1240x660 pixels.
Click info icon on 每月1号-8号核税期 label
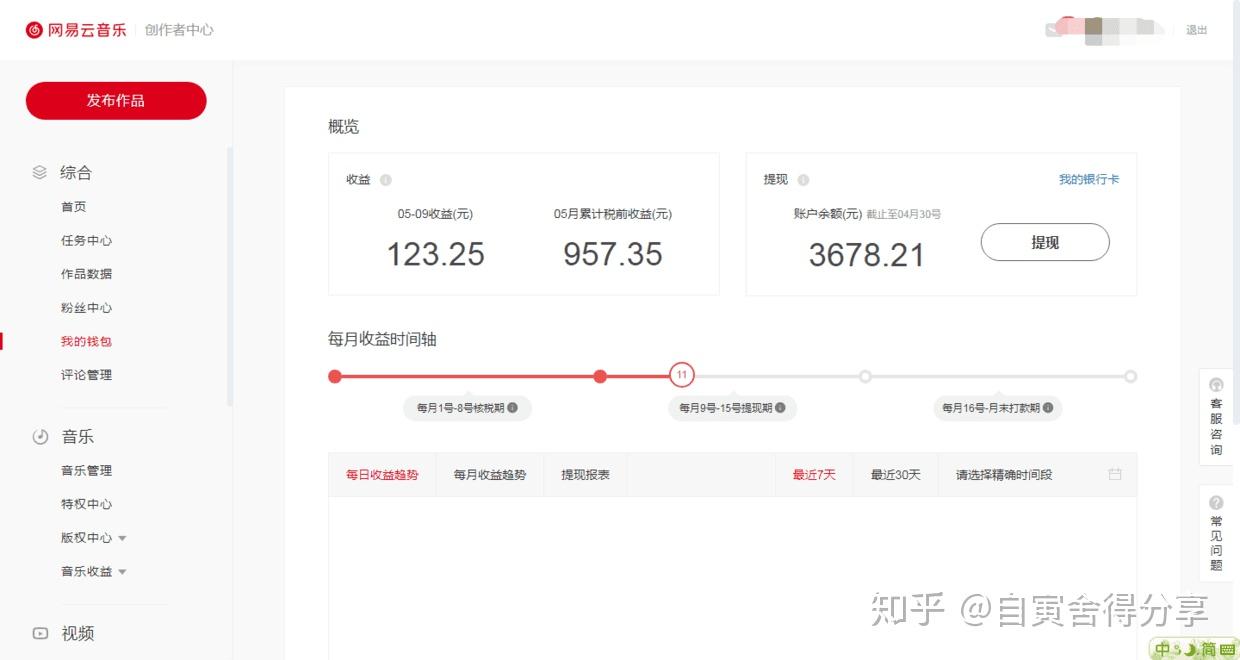[x=513, y=408]
